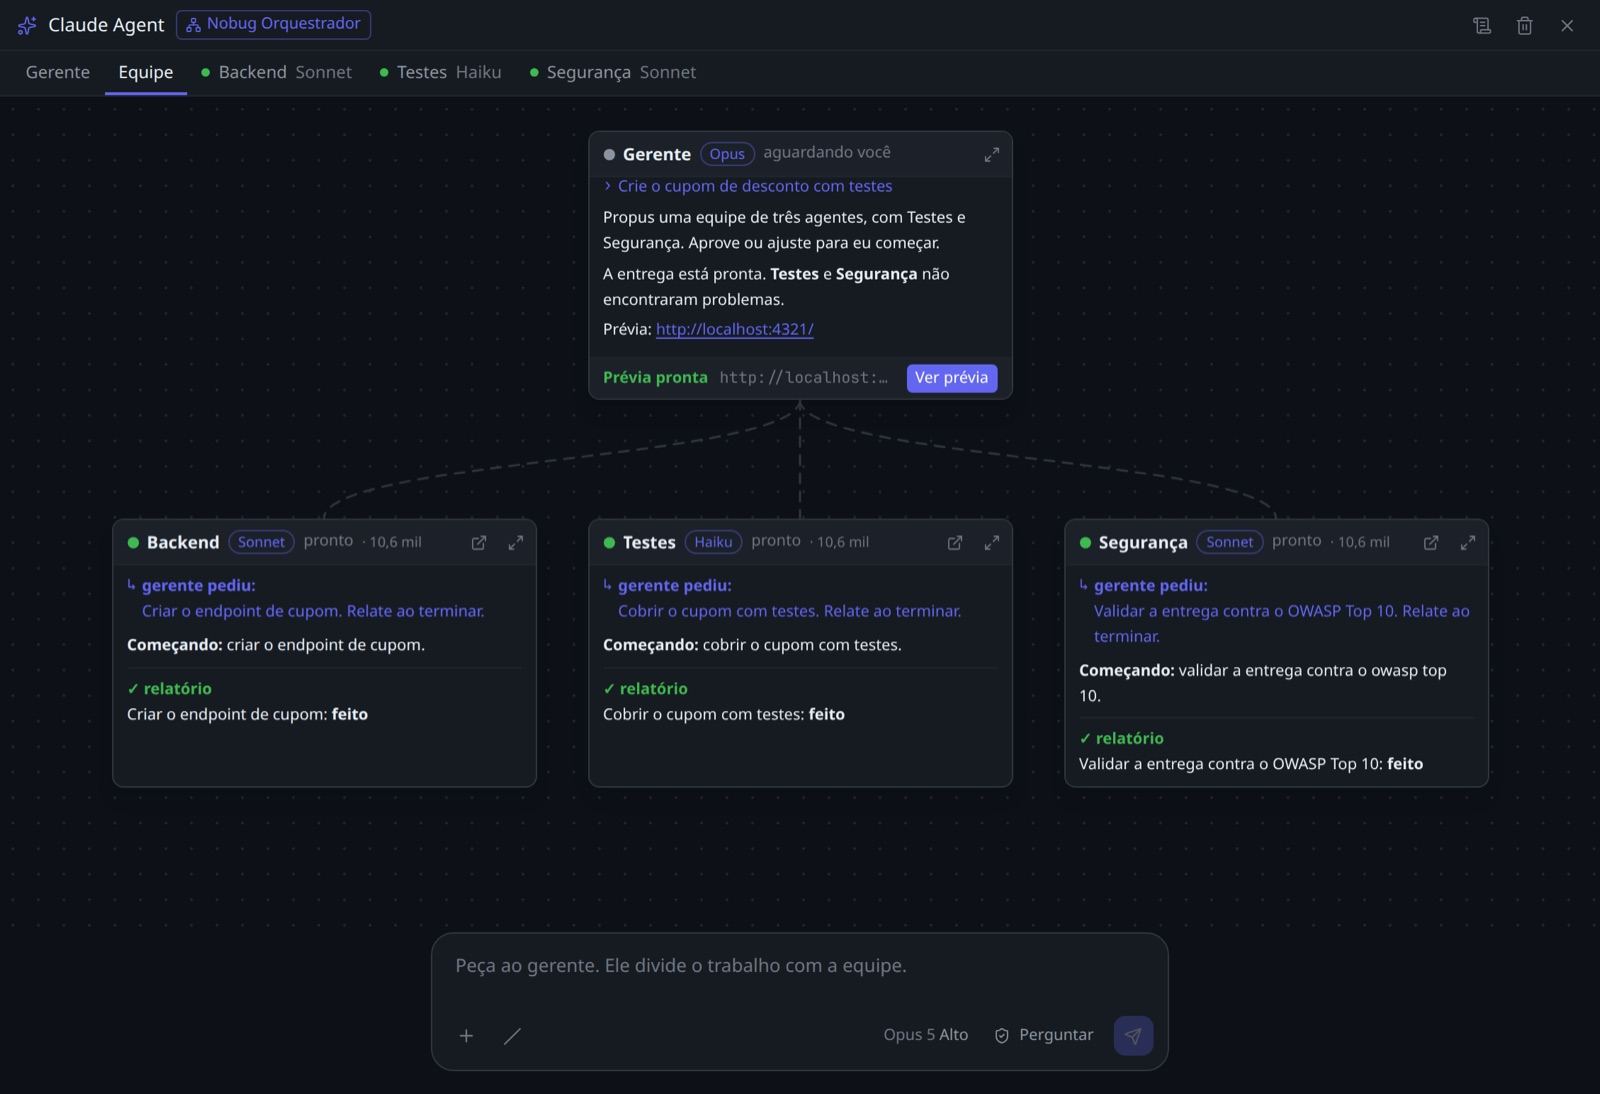The width and height of the screenshot is (1600, 1094).
Task: Click the Claude Agent sparkle logo icon
Action: [27, 25]
